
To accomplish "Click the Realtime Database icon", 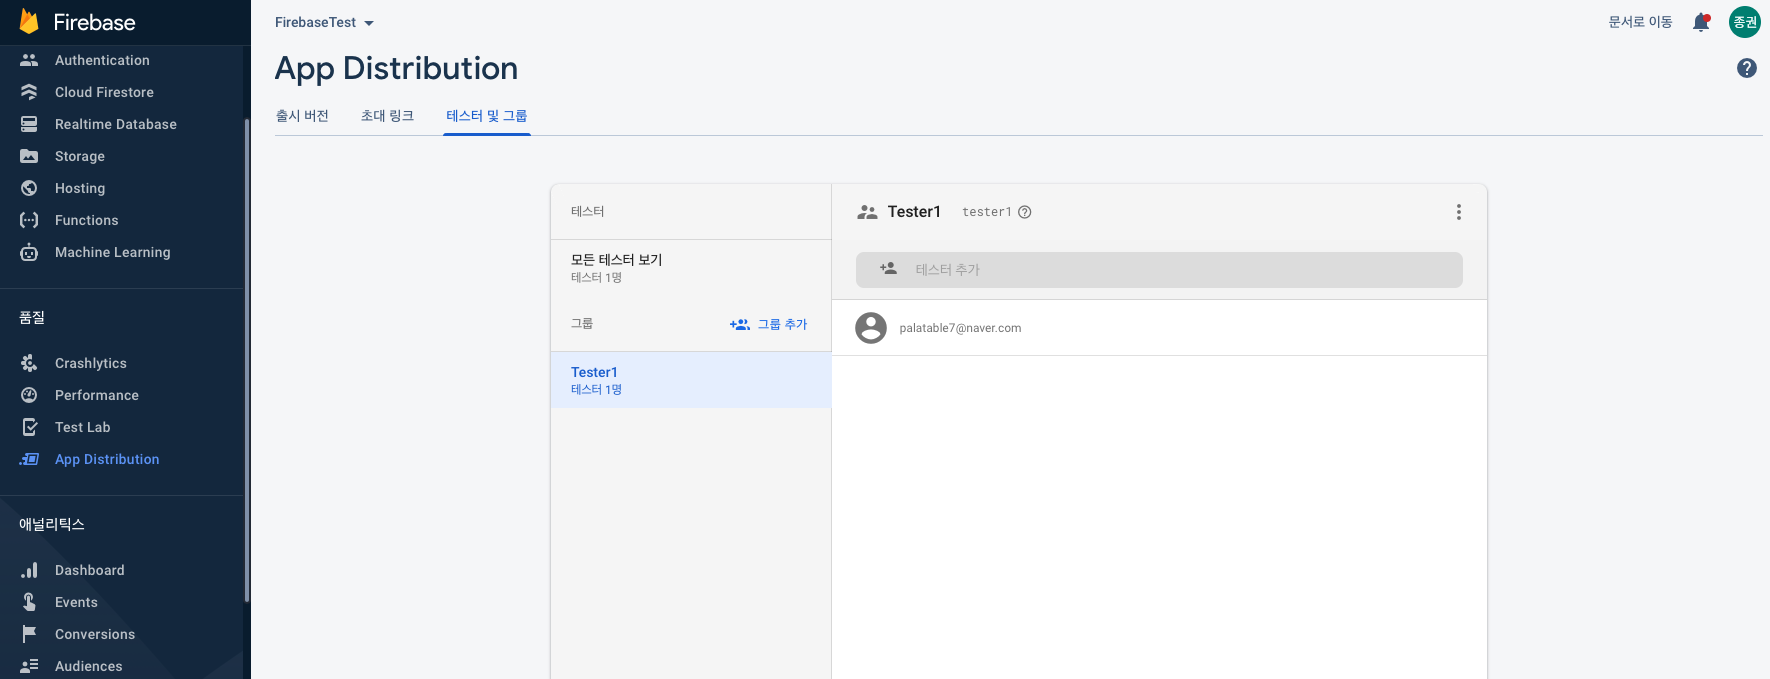I will [29, 124].
